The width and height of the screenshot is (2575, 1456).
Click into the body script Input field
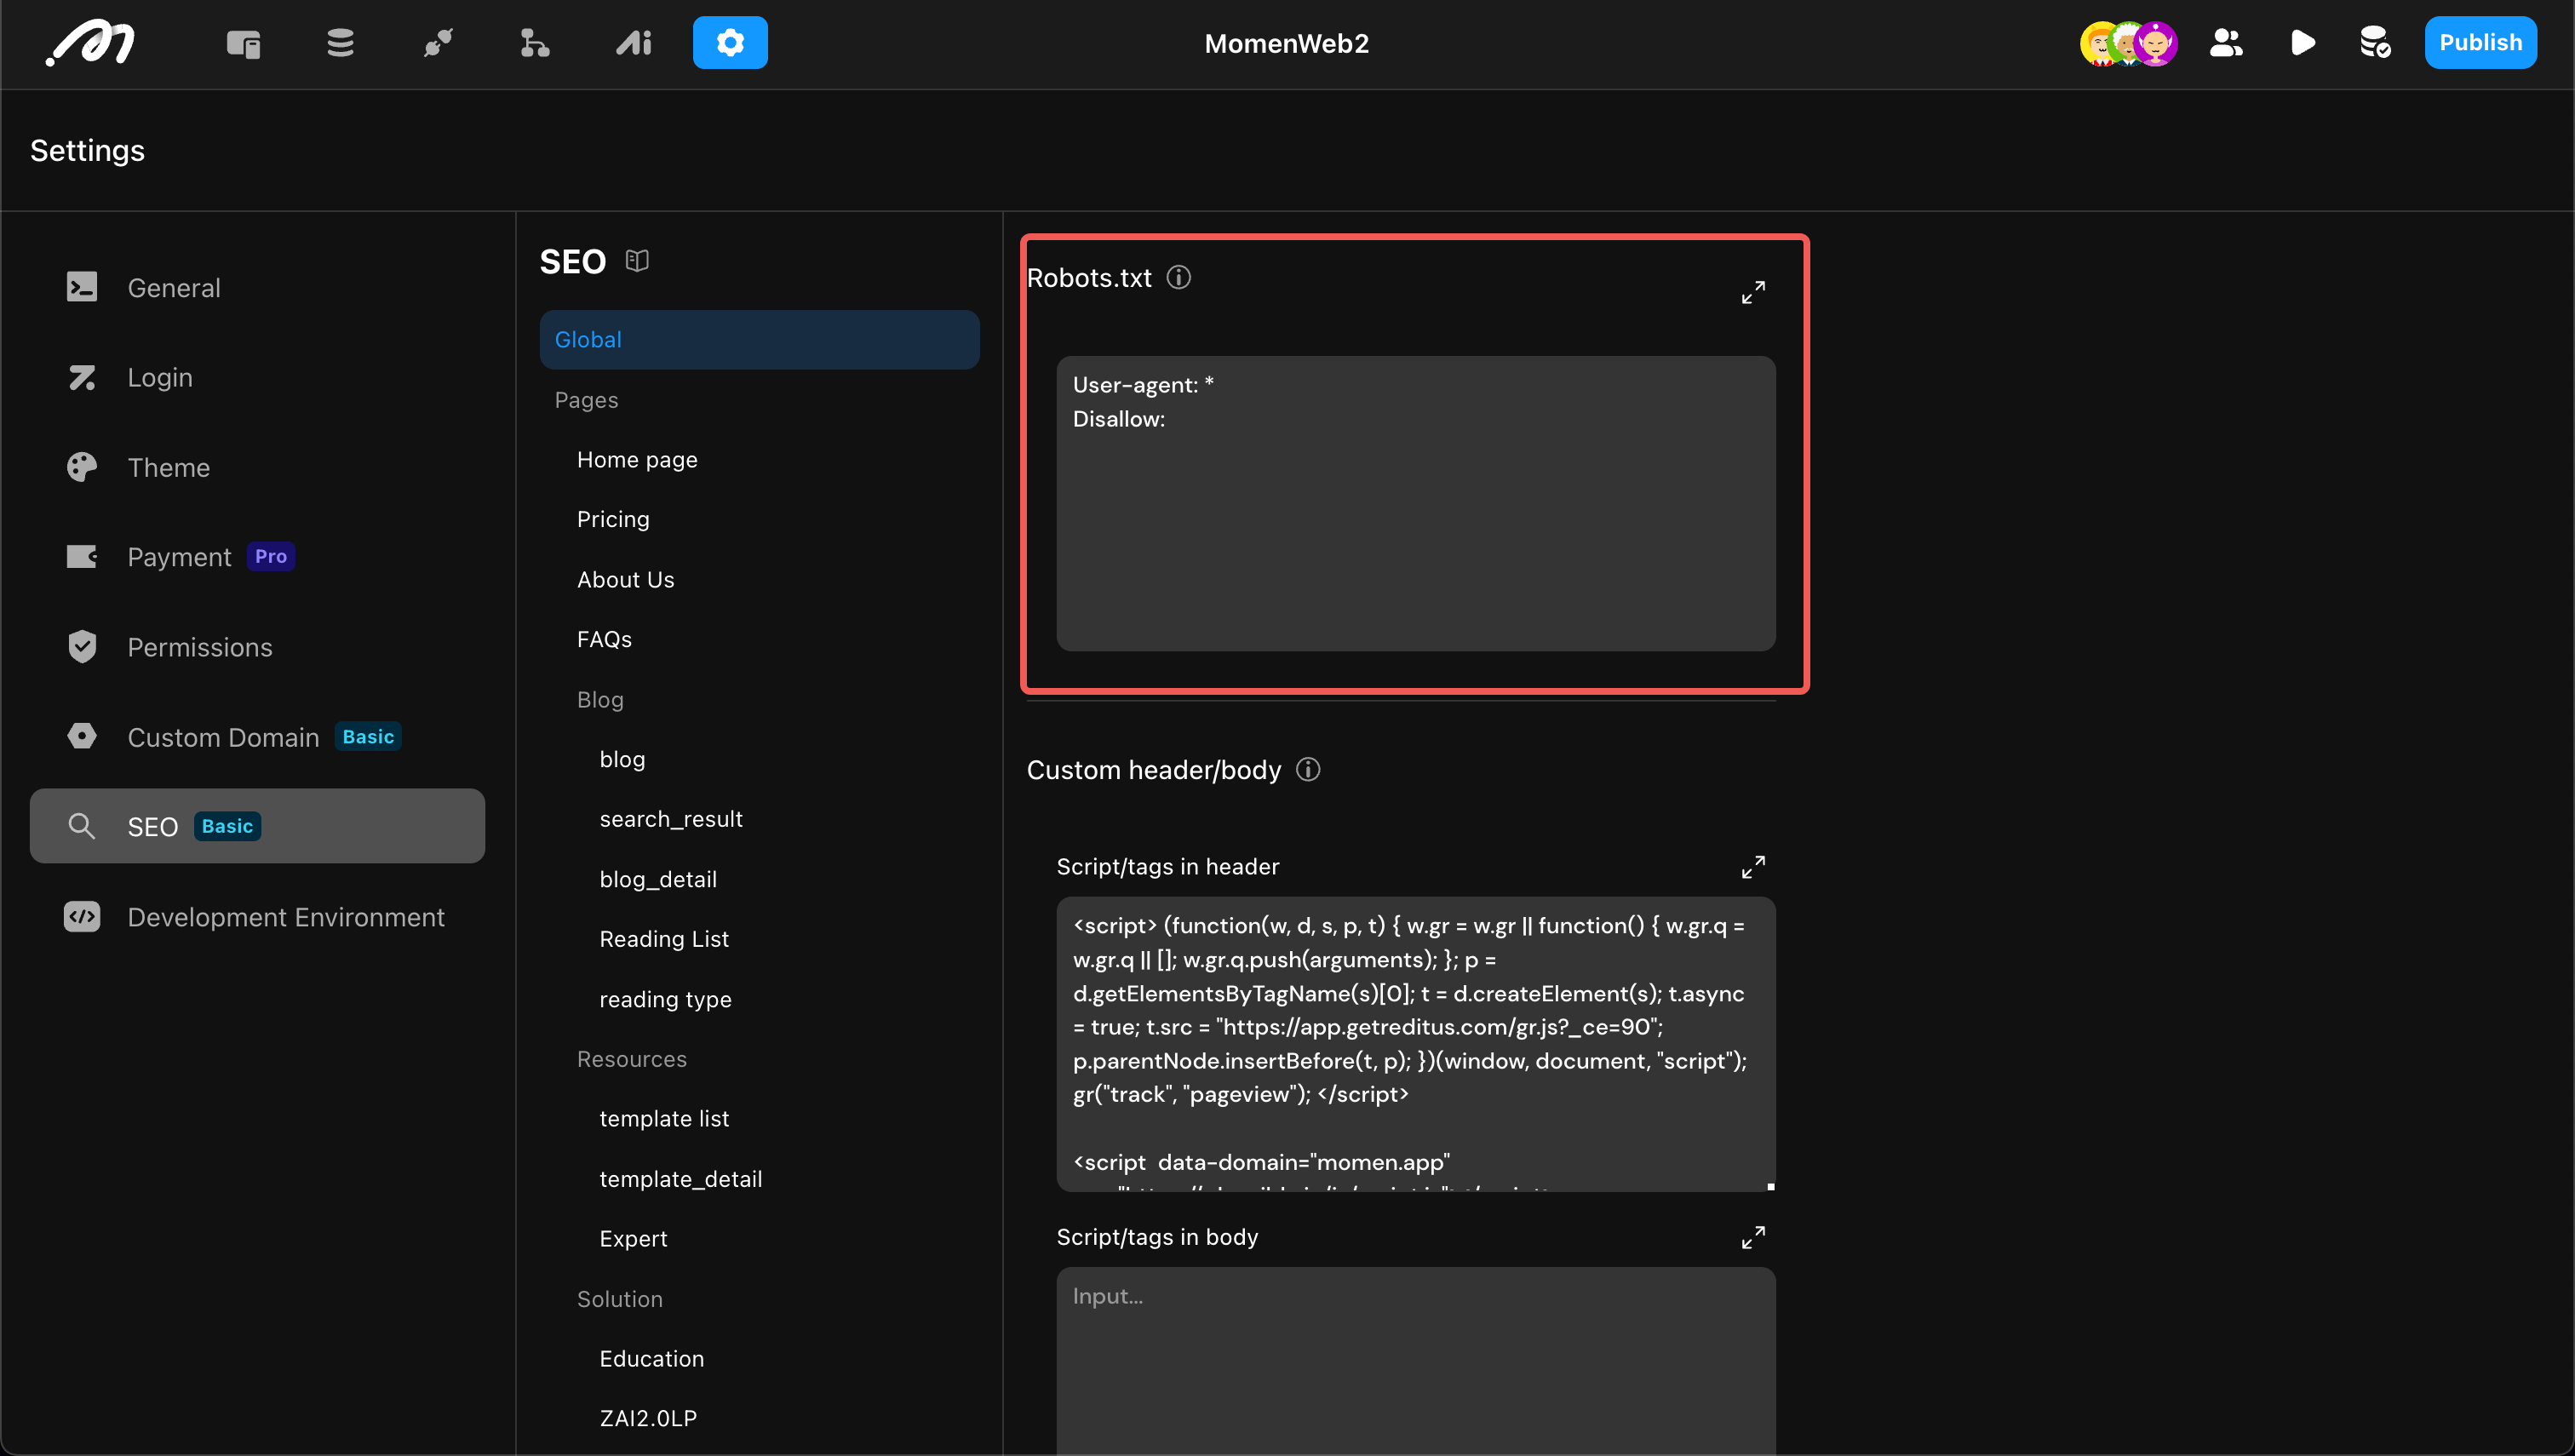coord(1416,1361)
